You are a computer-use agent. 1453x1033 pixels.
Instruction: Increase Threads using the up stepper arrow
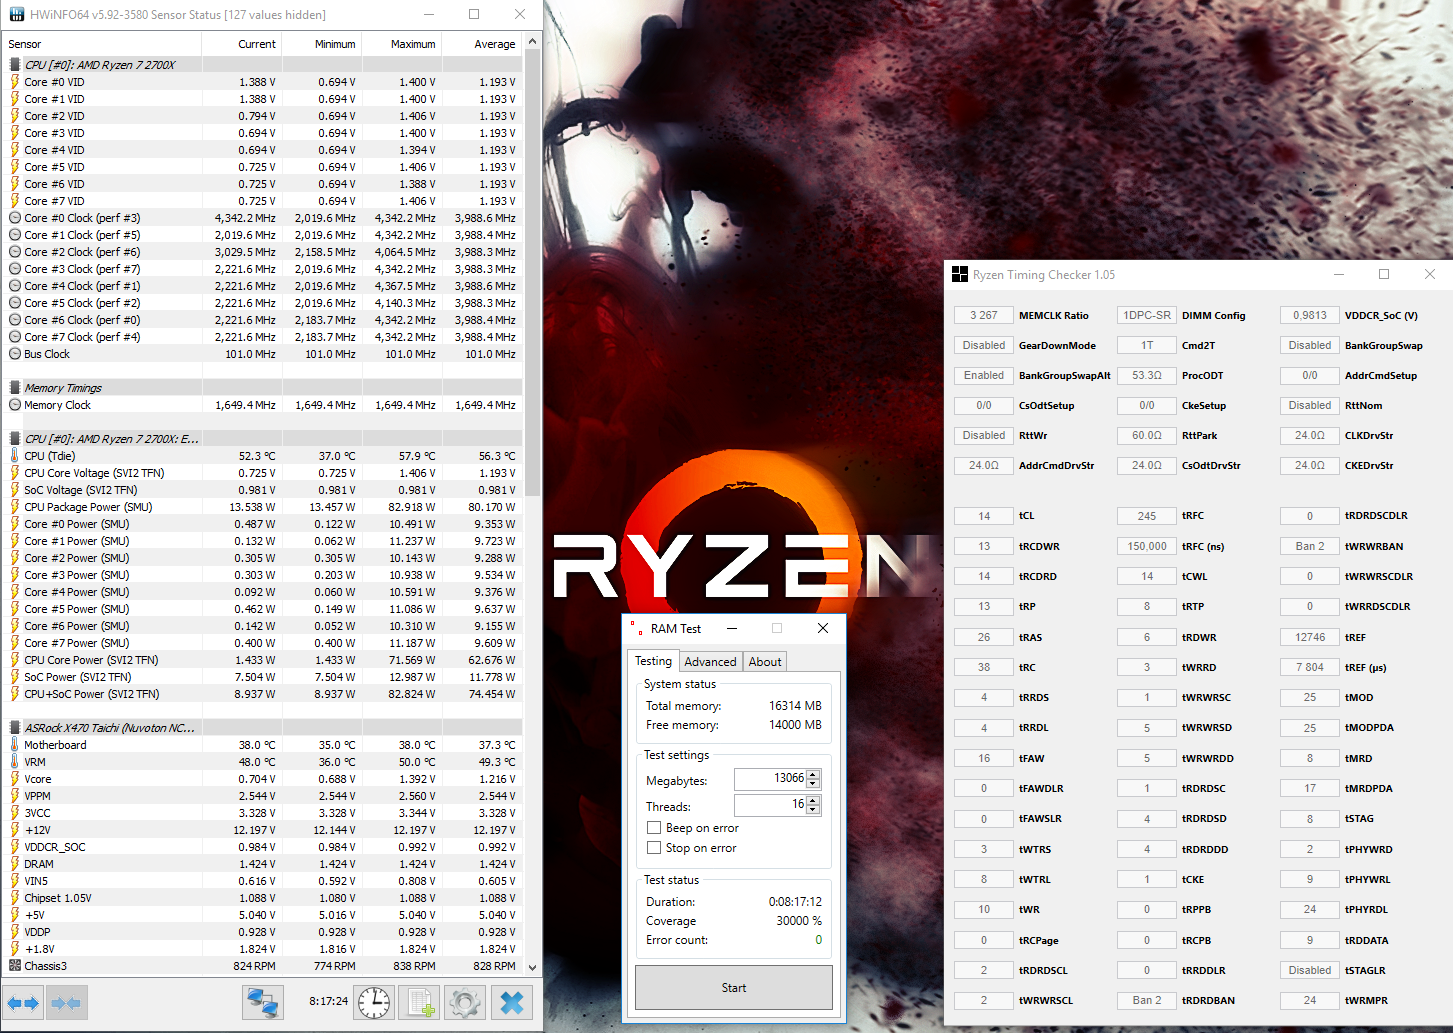(813, 800)
